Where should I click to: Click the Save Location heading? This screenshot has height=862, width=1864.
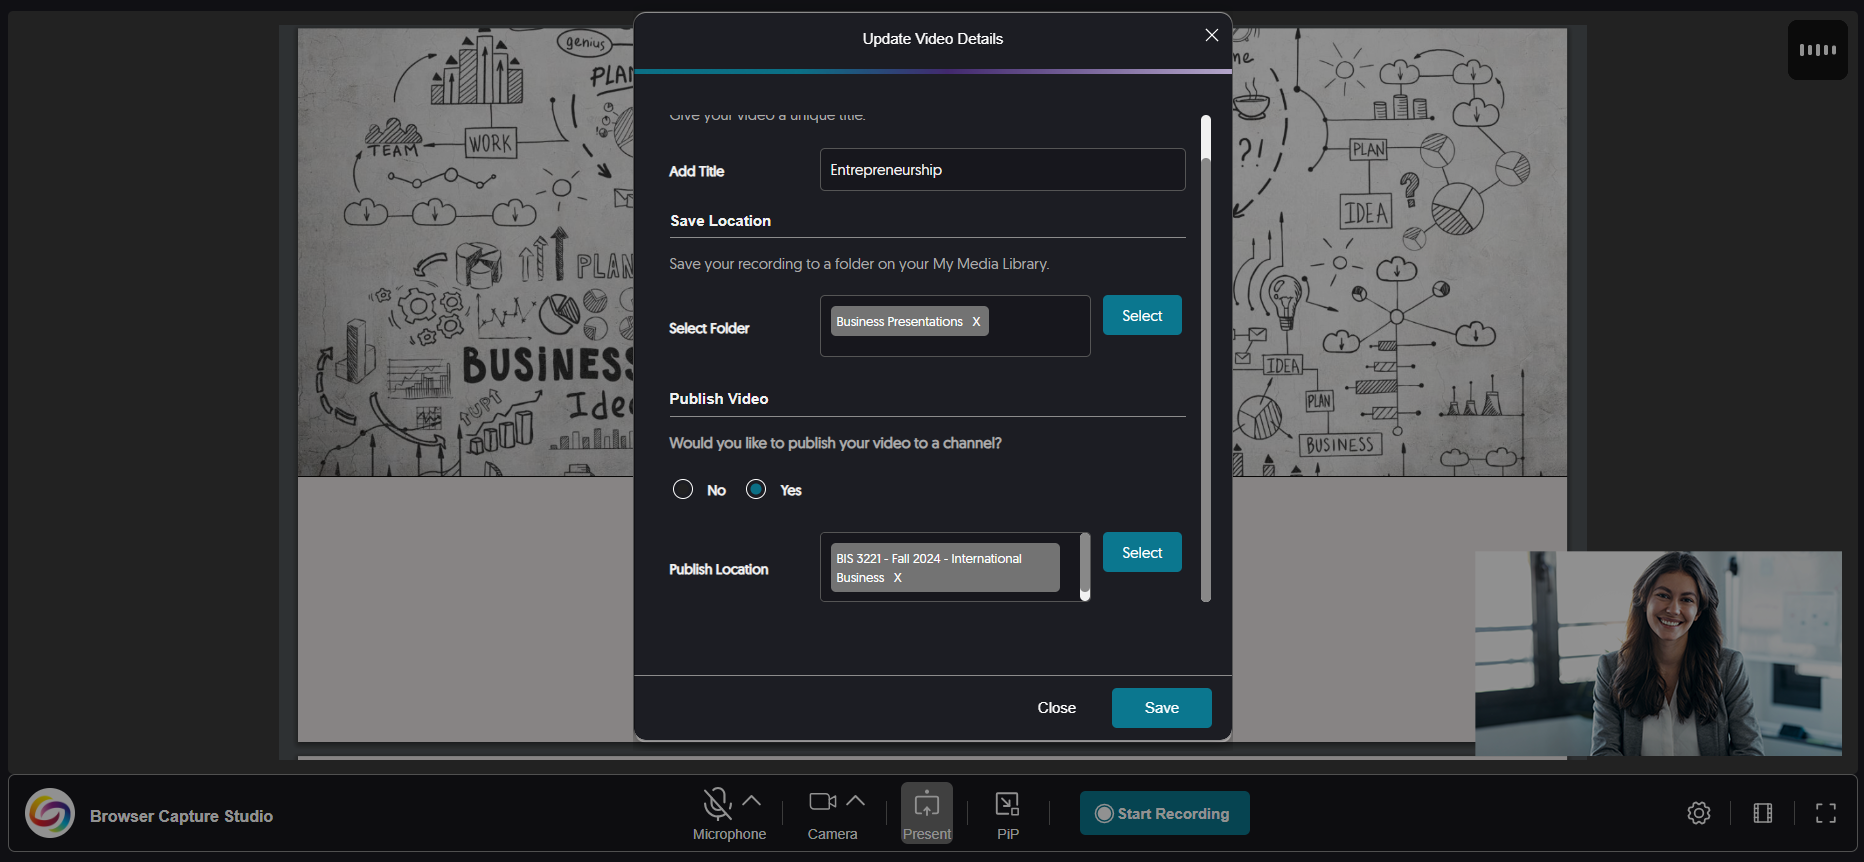(720, 221)
